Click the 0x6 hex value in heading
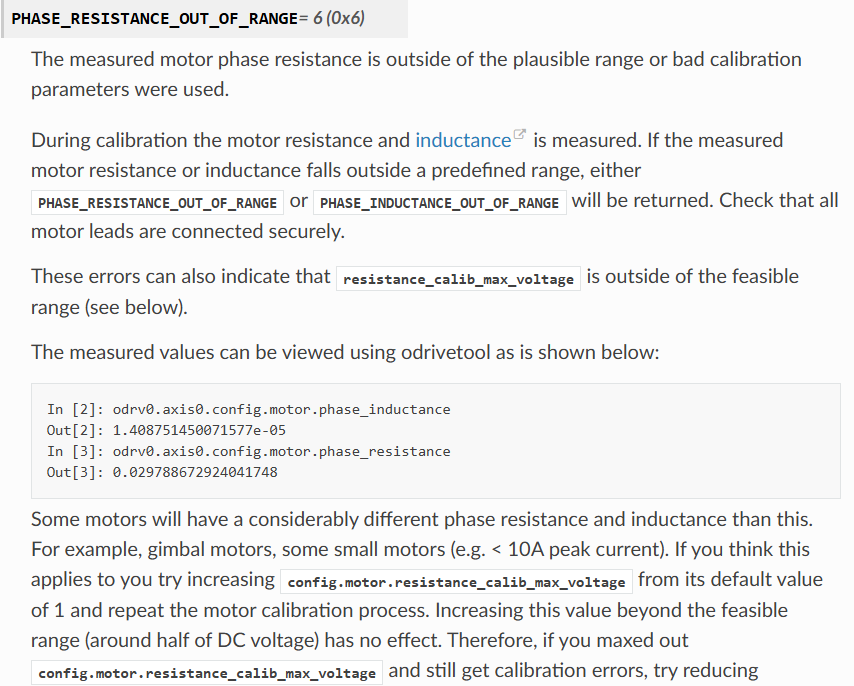The image size is (854, 686). click(346, 18)
